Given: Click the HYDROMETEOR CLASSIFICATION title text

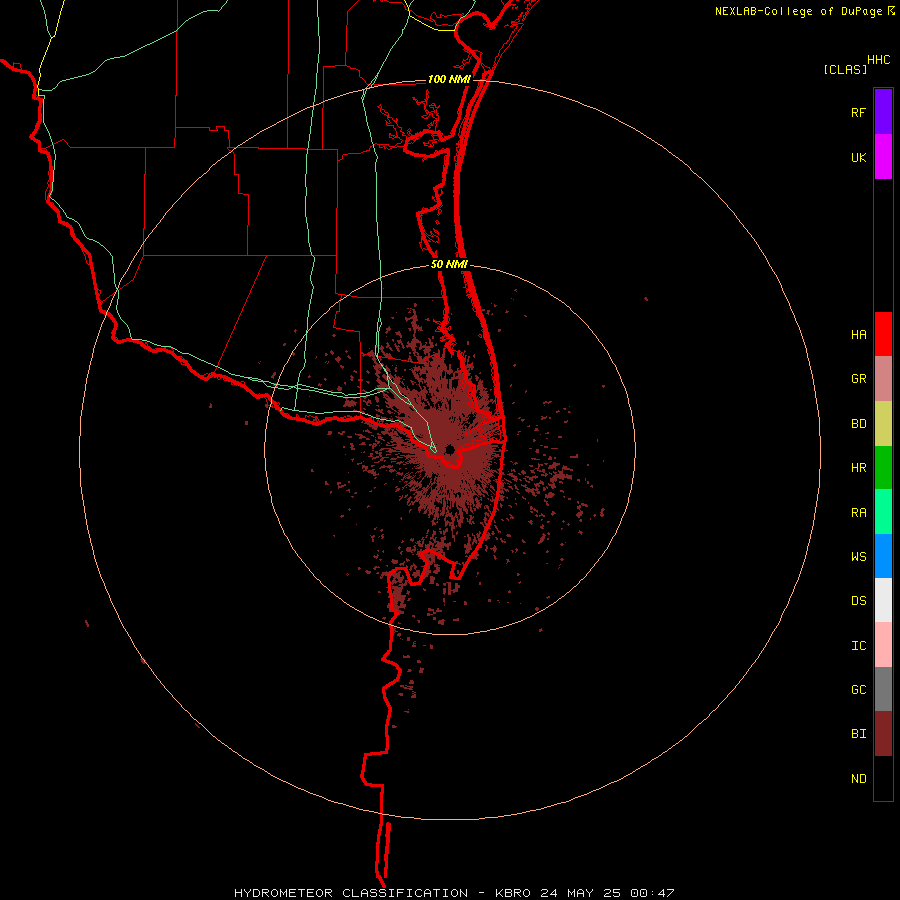Looking at the screenshot, I should coord(351,893).
